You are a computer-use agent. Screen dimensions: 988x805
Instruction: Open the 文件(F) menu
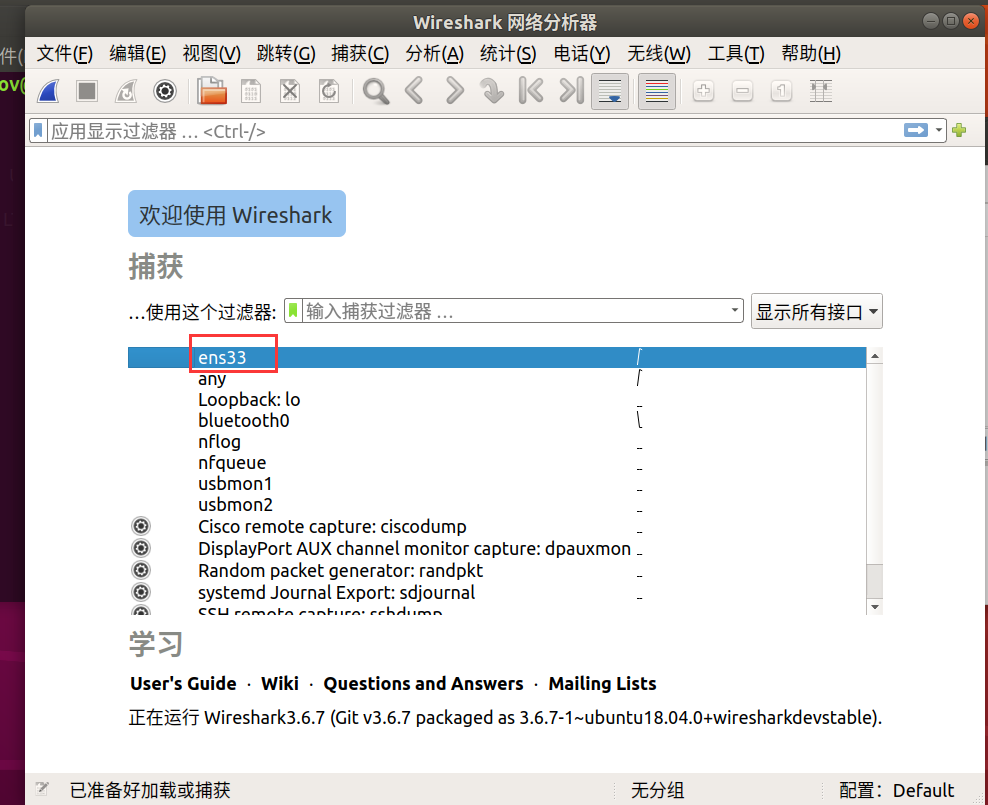64,54
